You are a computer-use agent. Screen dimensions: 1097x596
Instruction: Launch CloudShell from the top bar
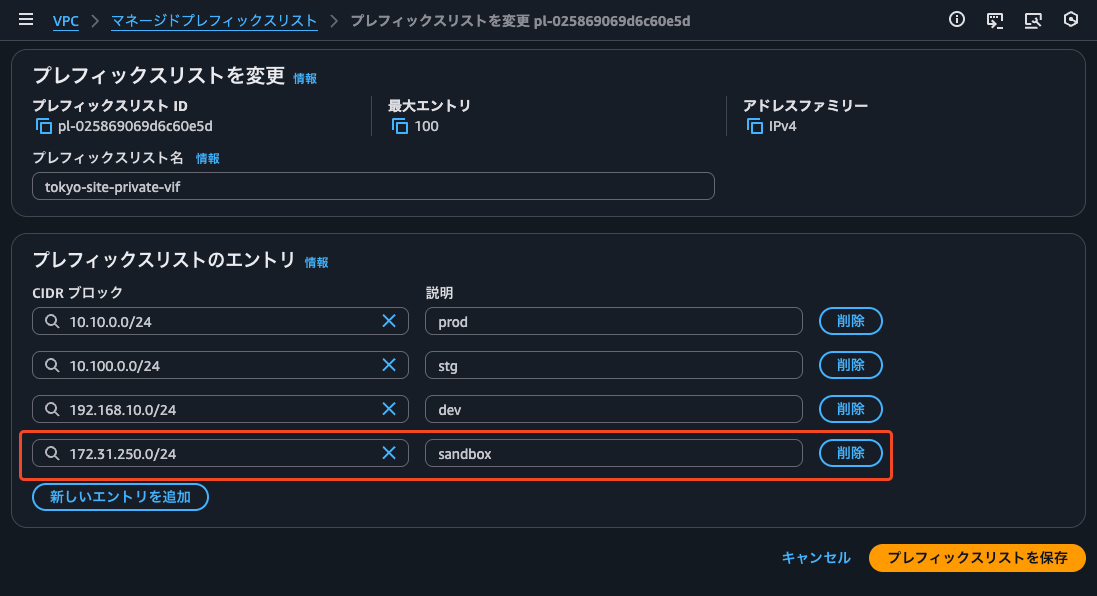[x=995, y=19]
